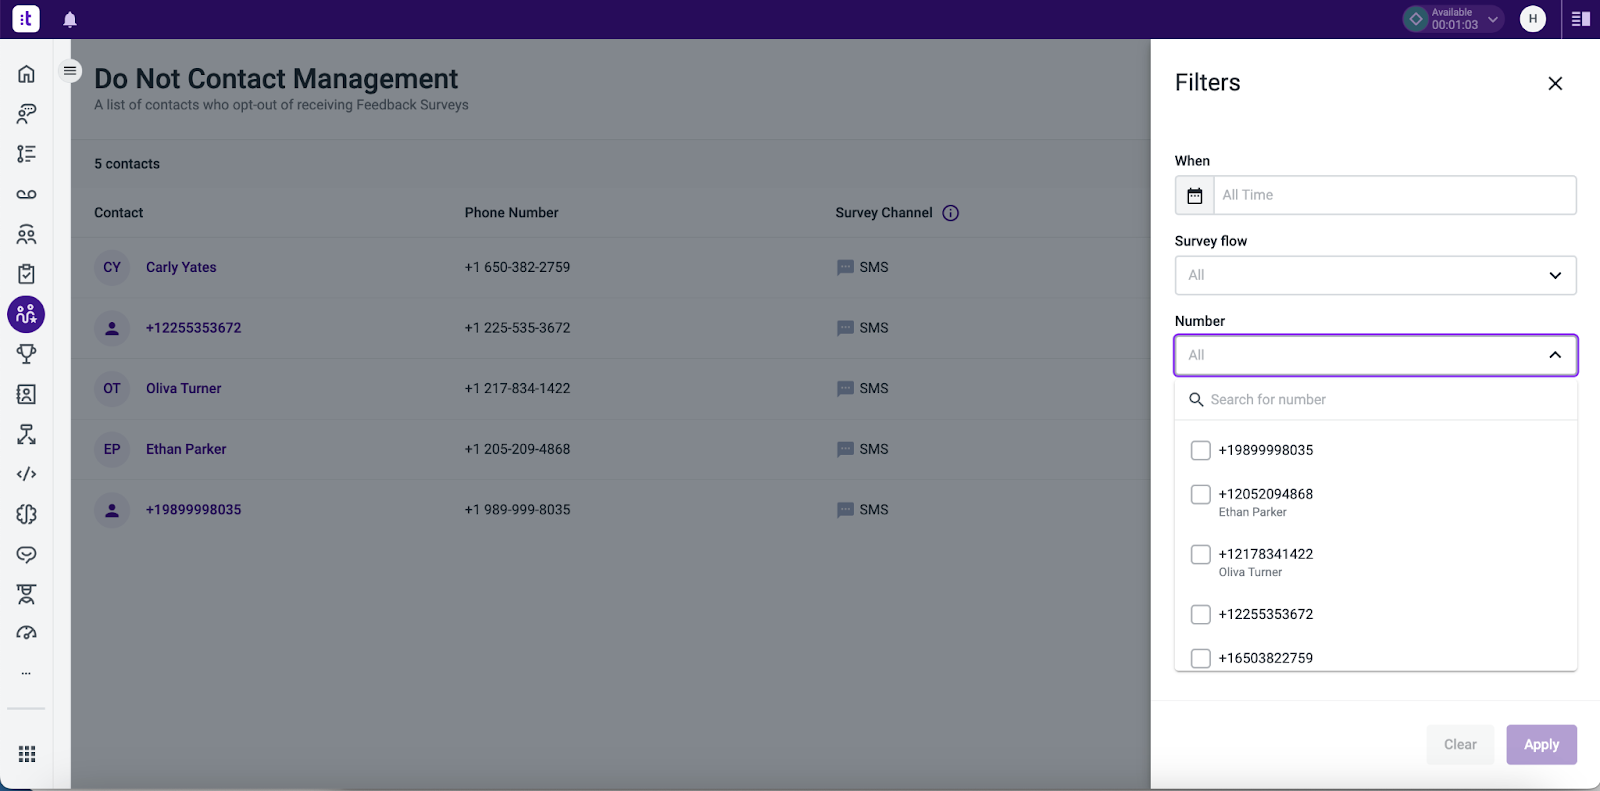
Task: Open the +12255353672 contact link
Action: tap(193, 328)
